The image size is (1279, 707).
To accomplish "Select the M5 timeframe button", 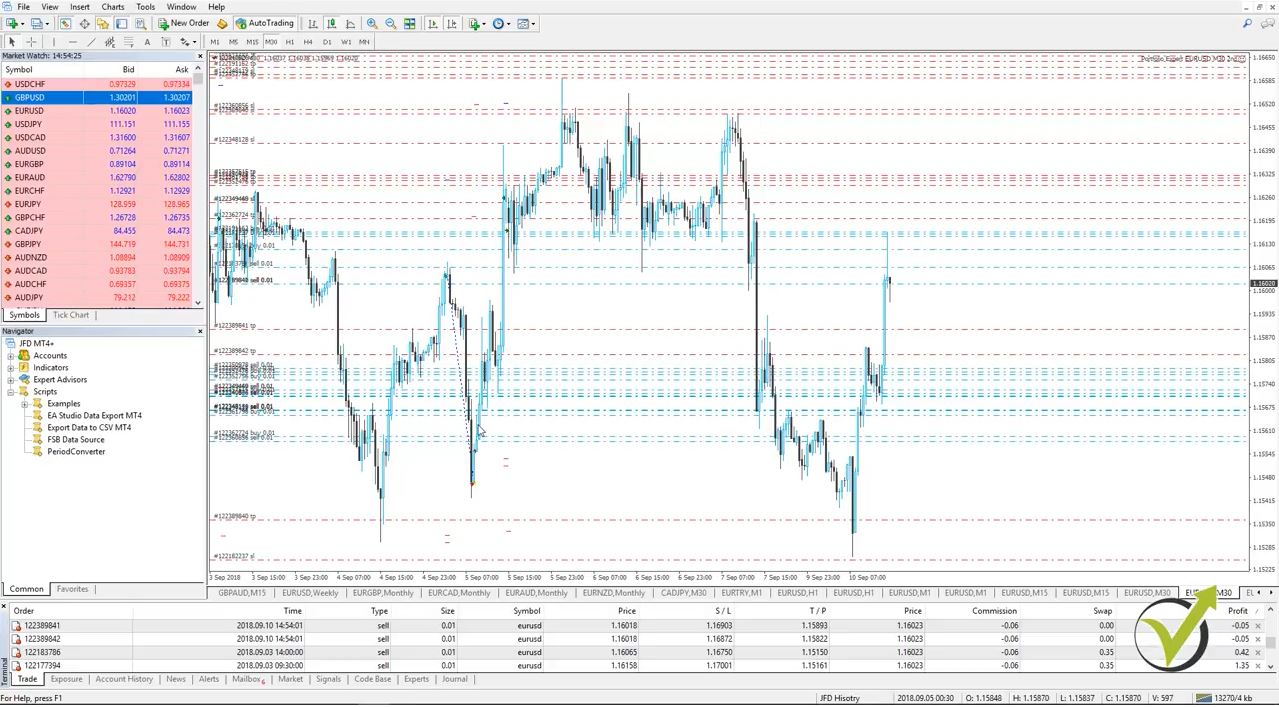I will (232, 42).
